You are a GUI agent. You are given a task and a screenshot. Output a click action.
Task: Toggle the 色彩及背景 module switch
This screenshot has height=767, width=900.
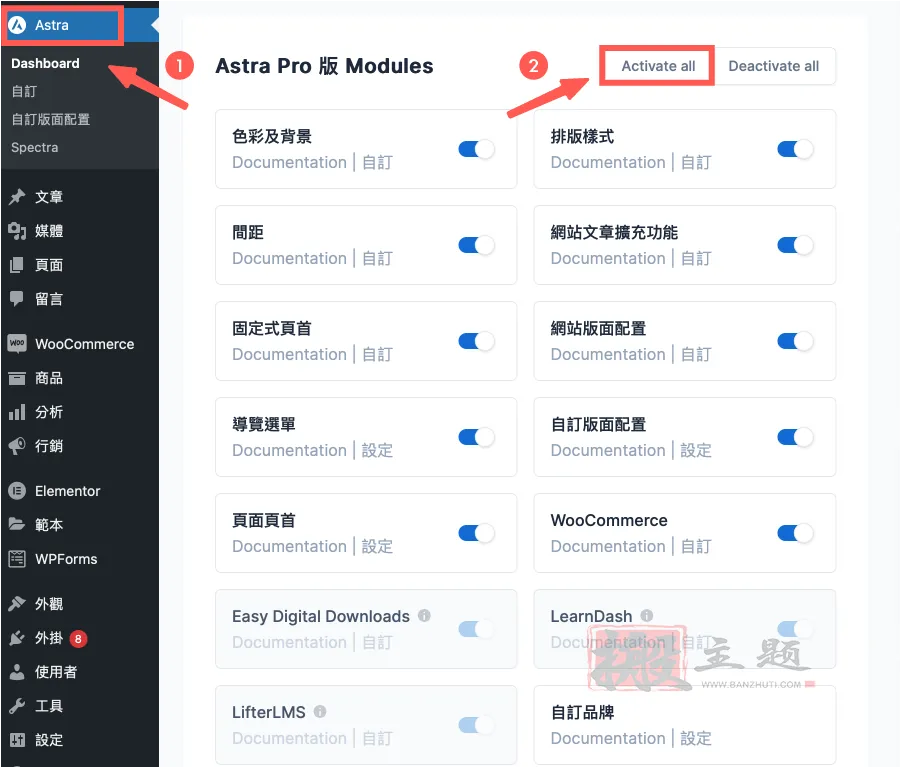(x=476, y=149)
